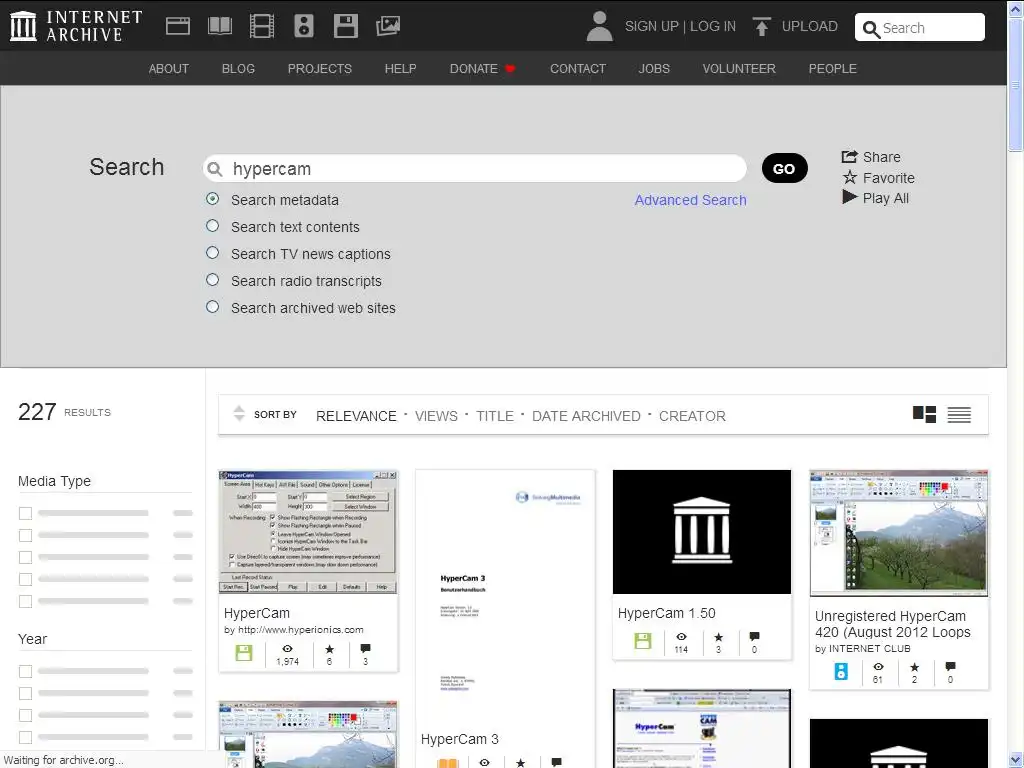This screenshot has height=768, width=1024.
Task: Click the top-right Search input box
Action: 920,27
